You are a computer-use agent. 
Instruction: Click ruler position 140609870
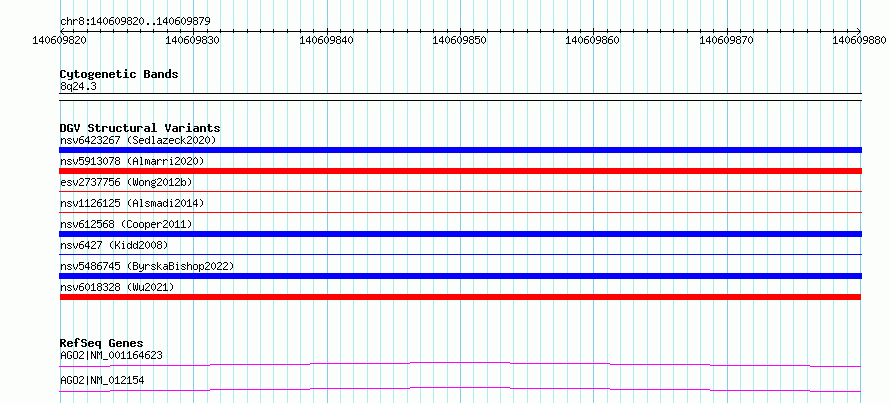[727, 40]
